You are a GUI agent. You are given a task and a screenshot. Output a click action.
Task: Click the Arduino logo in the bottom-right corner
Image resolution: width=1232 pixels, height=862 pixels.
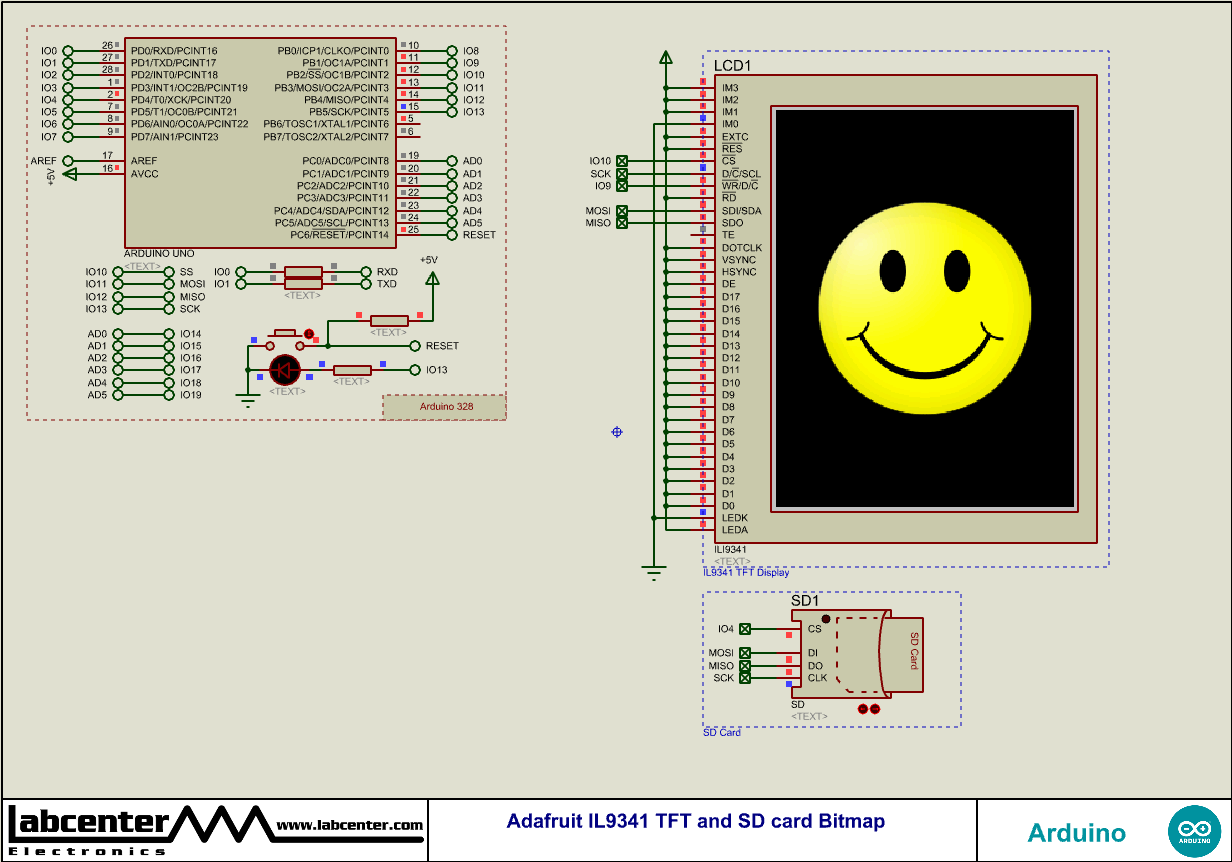(x=1193, y=830)
